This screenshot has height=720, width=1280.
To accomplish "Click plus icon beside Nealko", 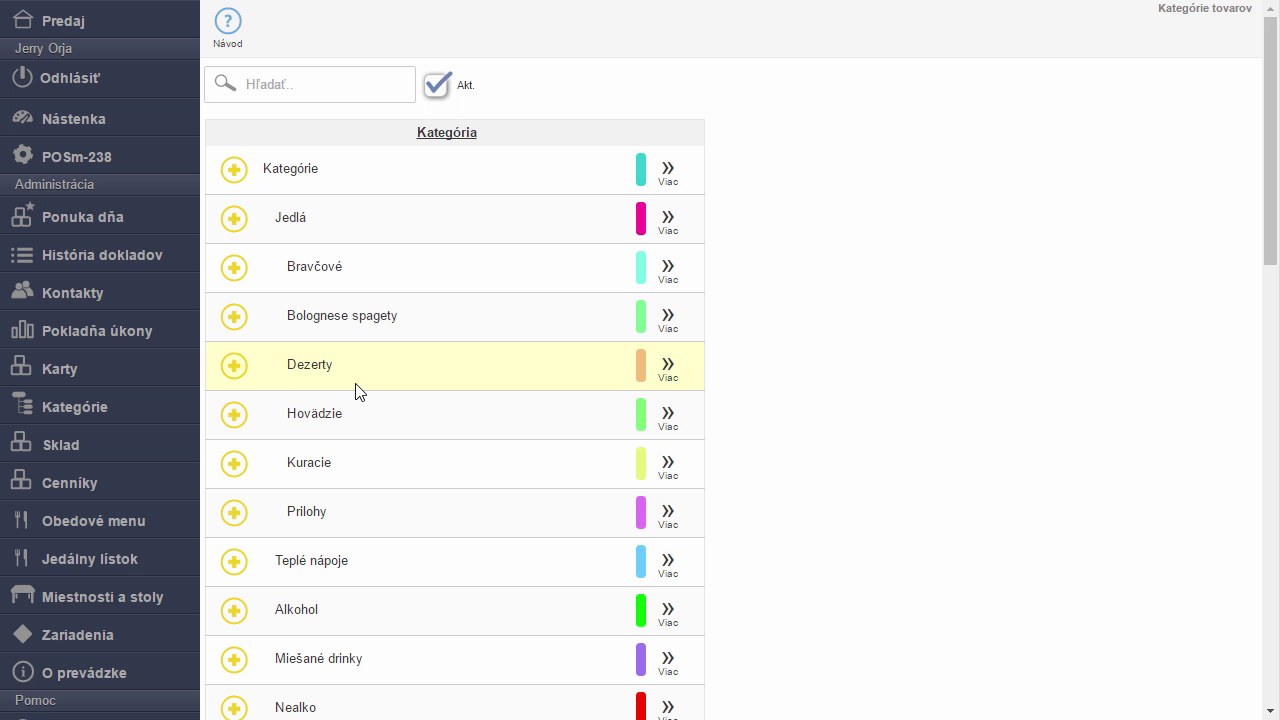I will (x=234, y=709).
